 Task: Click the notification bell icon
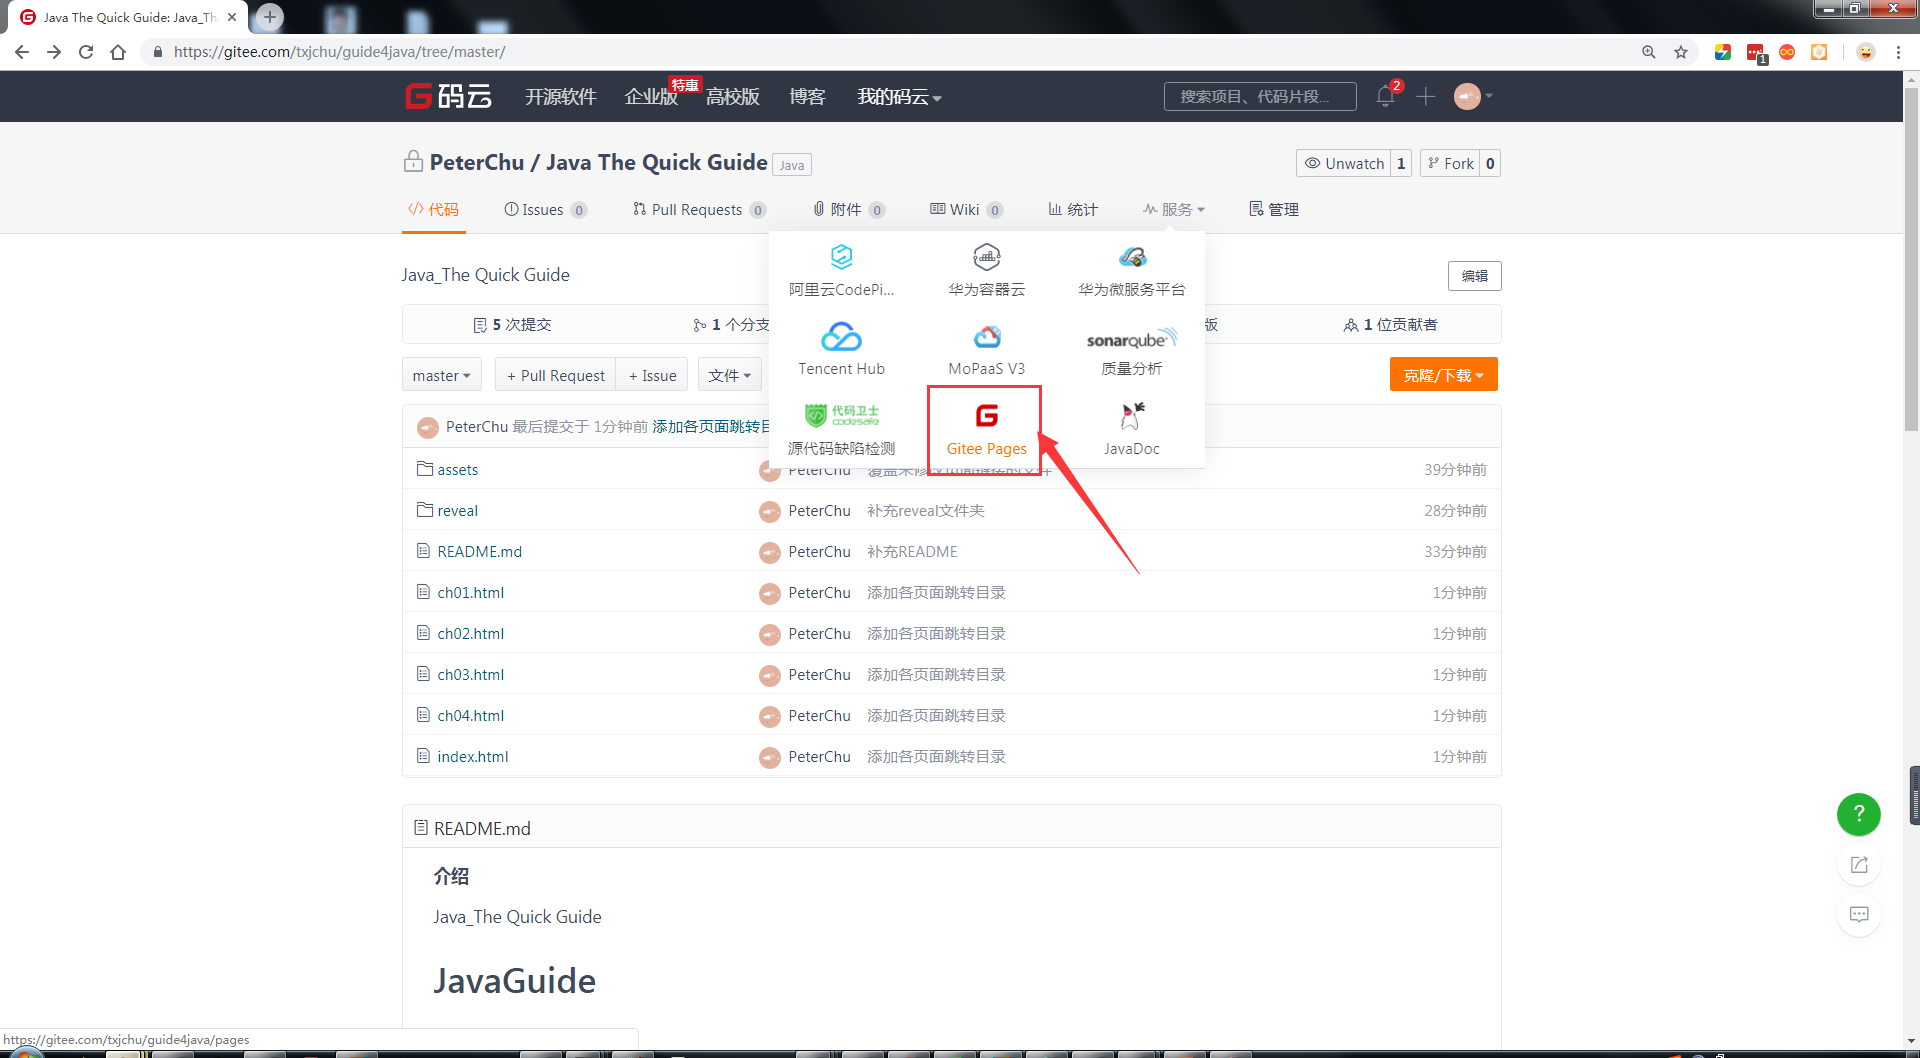click(x=1385, y=96)
